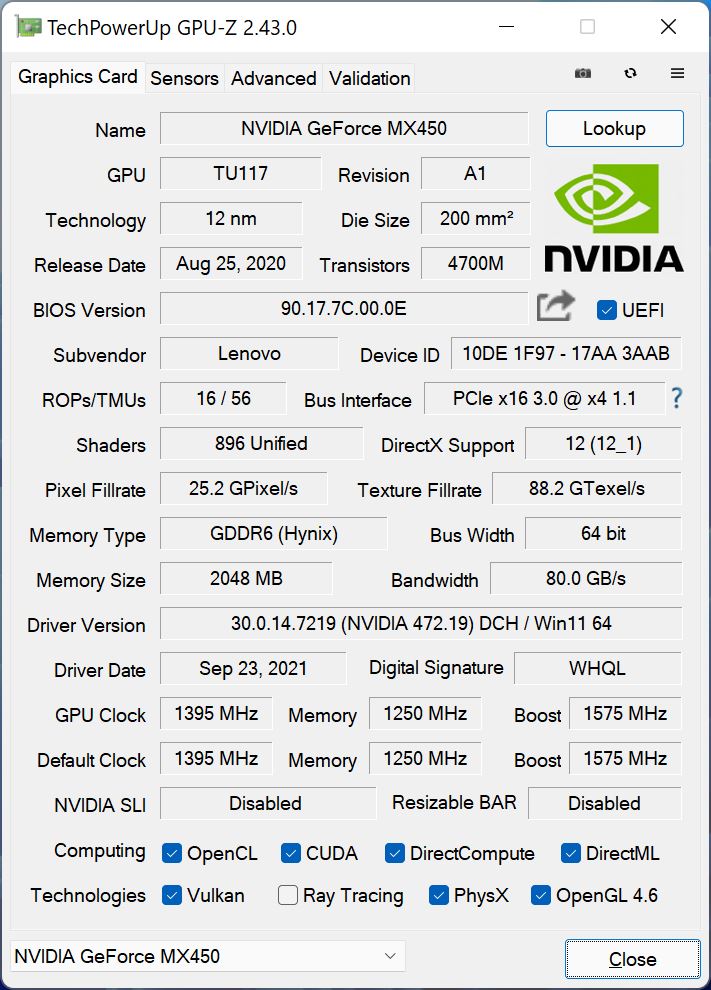Click the NVIDIA logo image
Image resolution: width=711 pixels, height=990 pixels.
point(613,218)
